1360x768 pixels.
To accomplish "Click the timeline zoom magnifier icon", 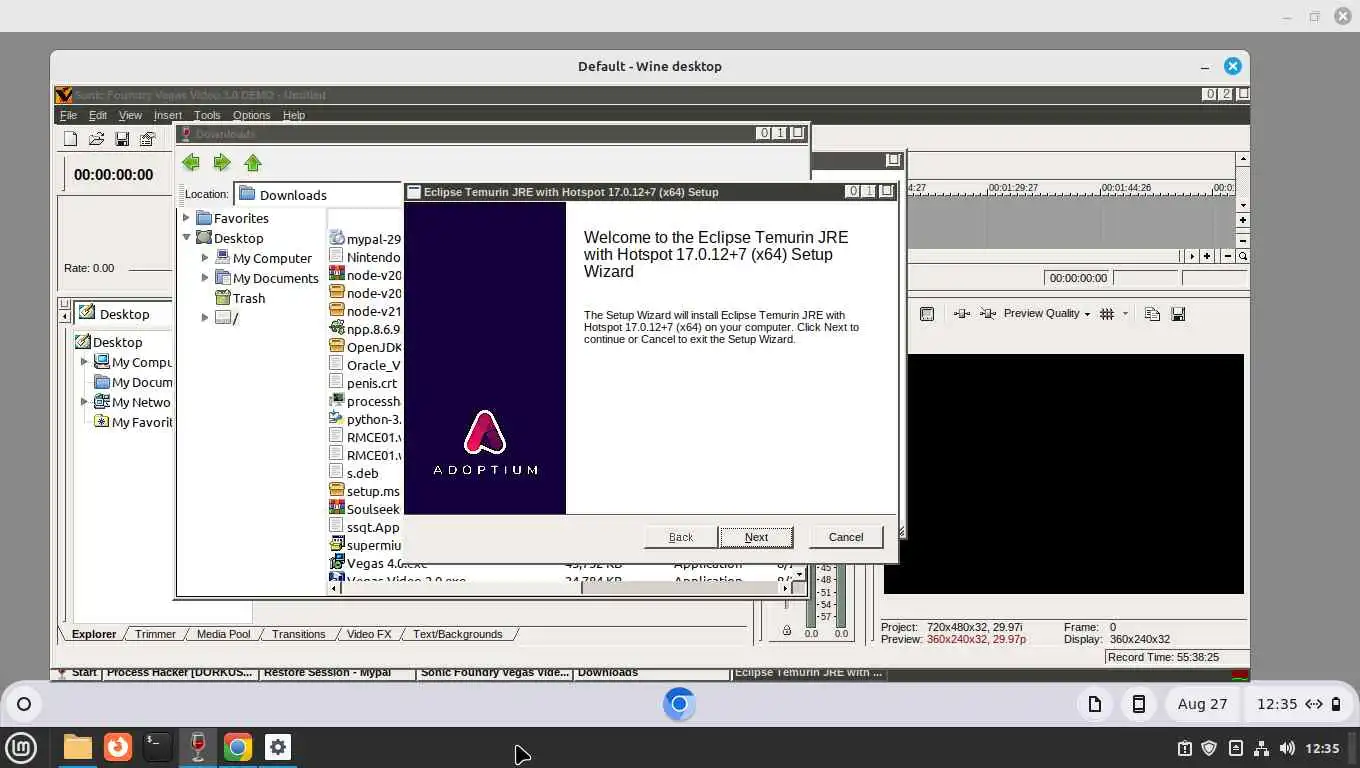I will pyautogui.click(x=1243, y=256).
